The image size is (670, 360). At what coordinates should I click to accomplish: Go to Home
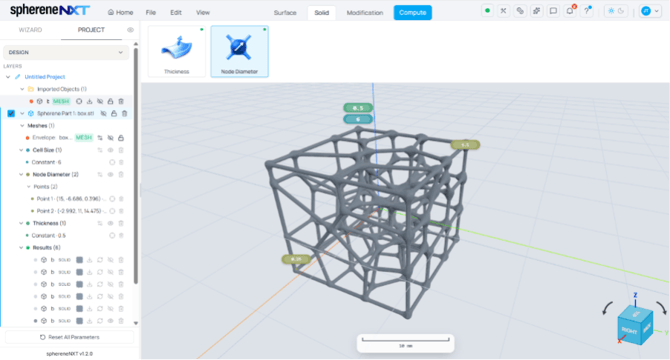click(x=120, y=12)
